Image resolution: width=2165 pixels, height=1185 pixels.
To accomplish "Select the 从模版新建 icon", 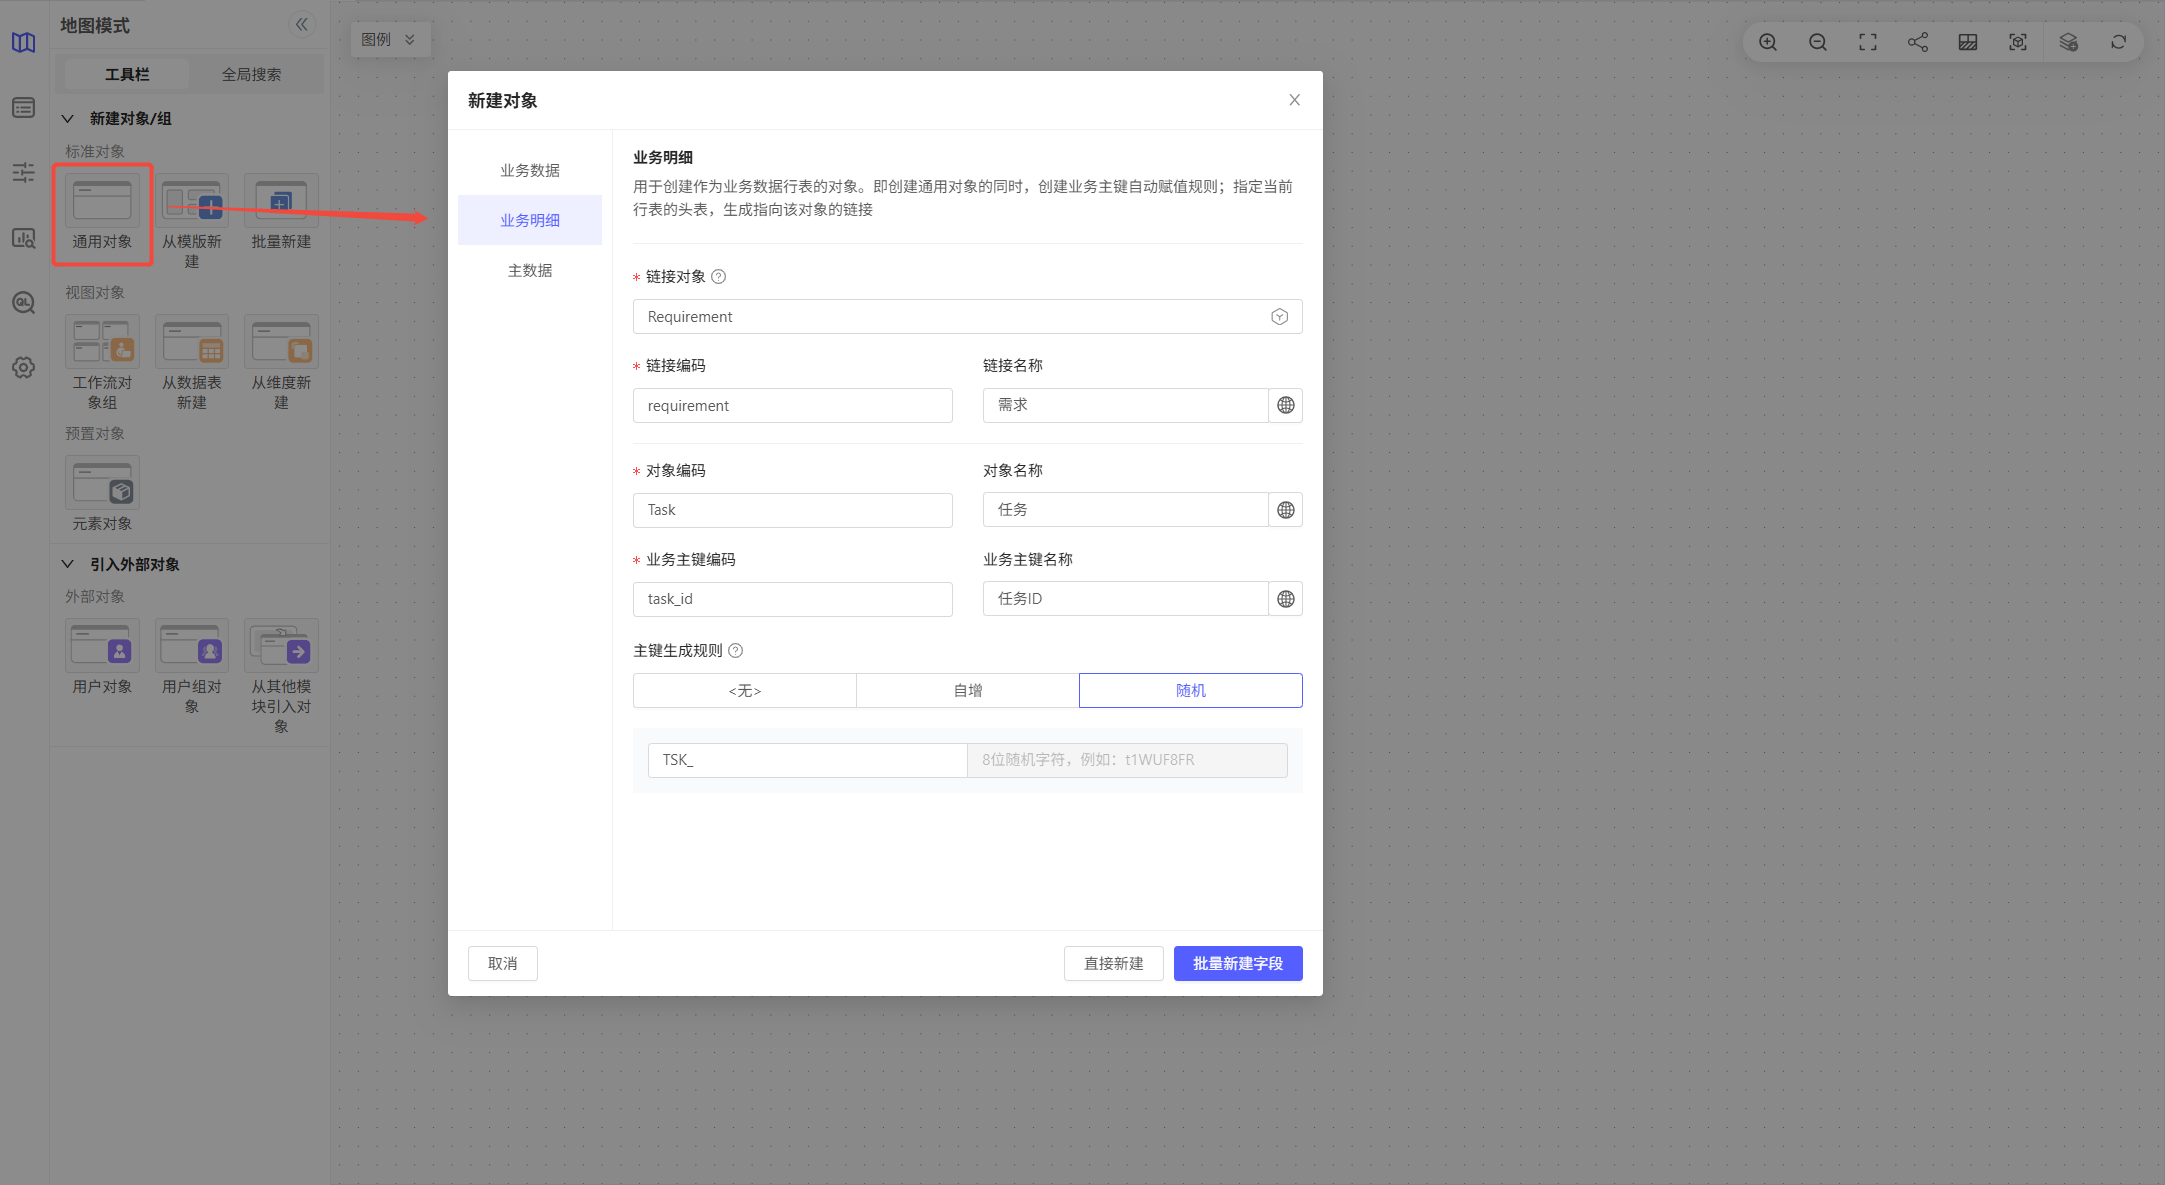I will click(x=192, y=200).
